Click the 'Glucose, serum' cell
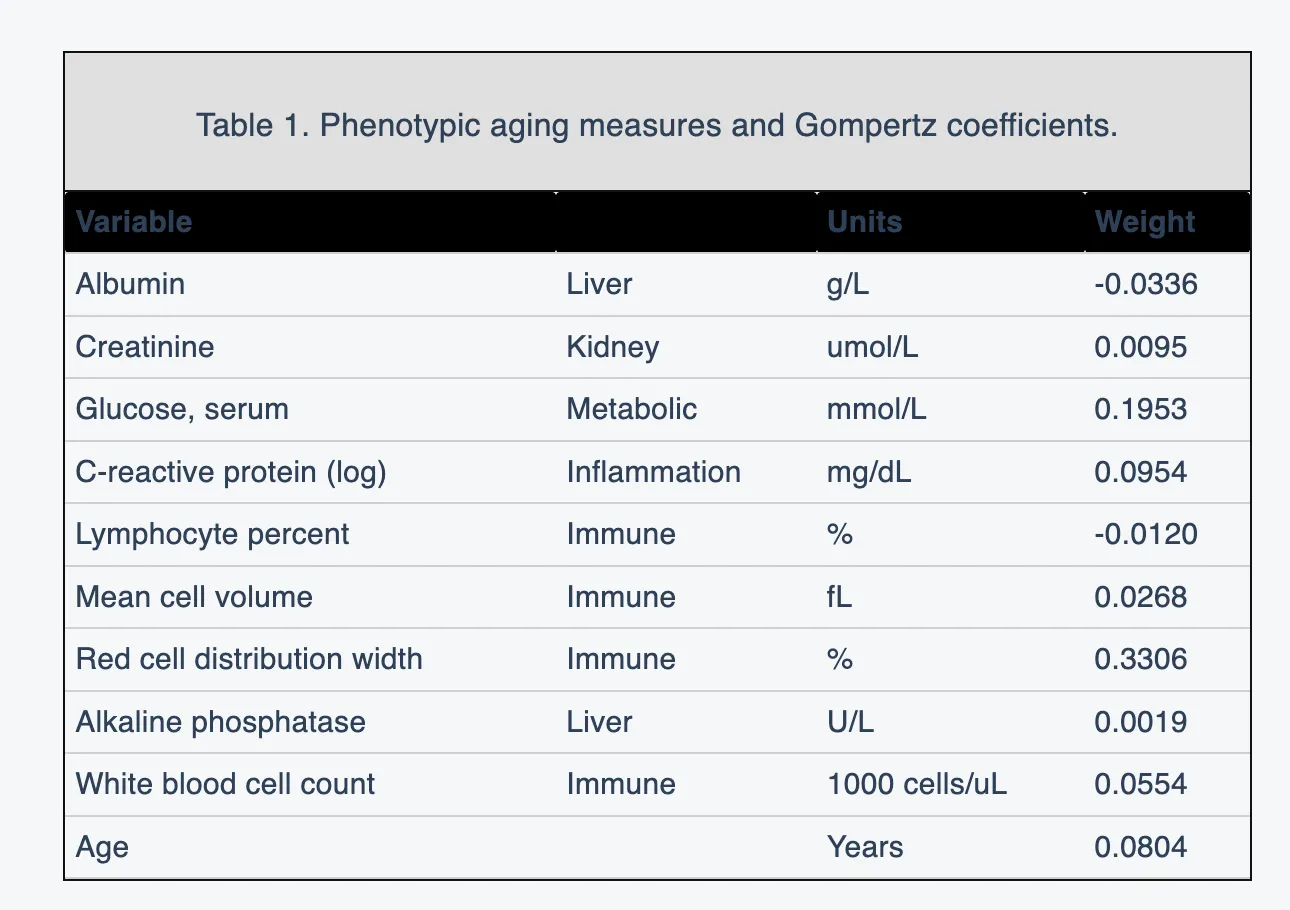 pos(182,409)
